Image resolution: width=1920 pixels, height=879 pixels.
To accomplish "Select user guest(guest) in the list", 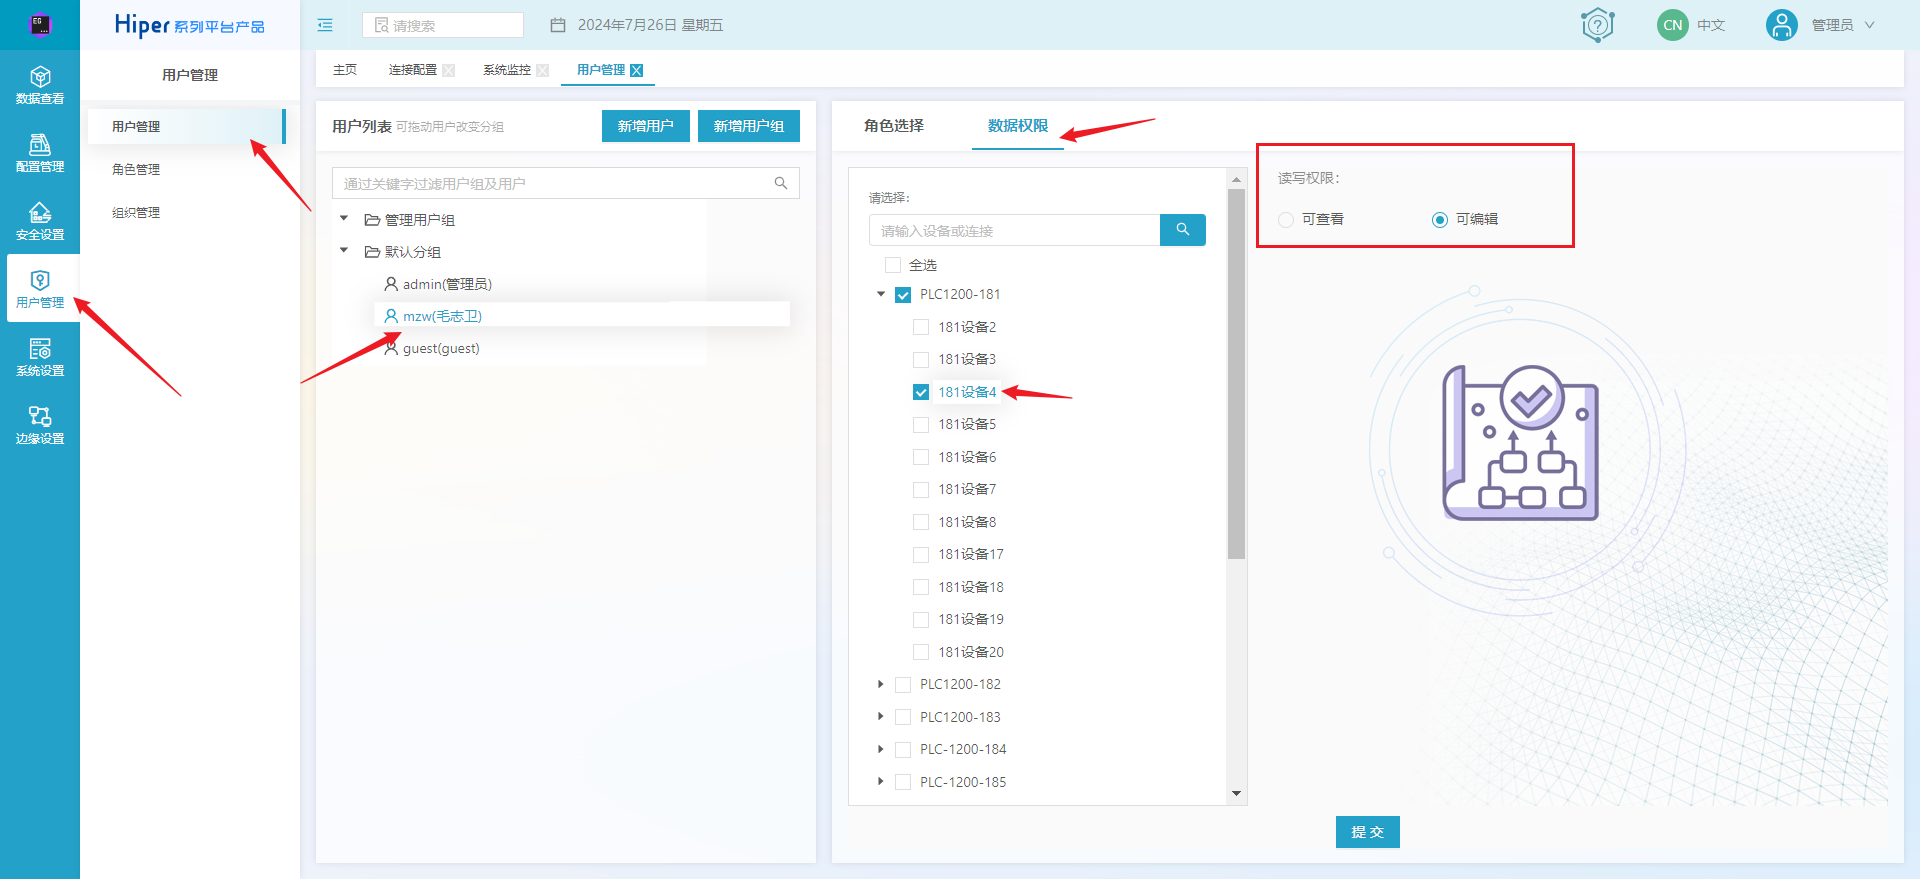I will (x=441, y=348).
